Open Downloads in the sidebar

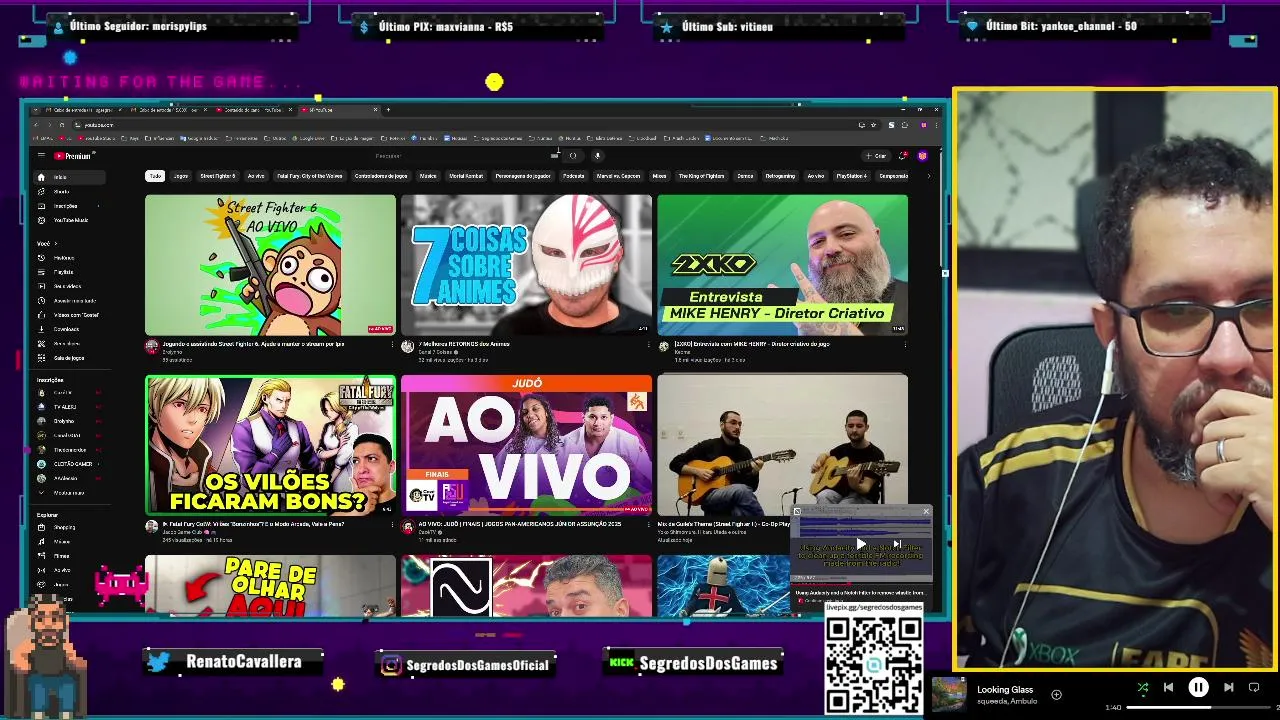pyautogui.click(x=70, y=329)
